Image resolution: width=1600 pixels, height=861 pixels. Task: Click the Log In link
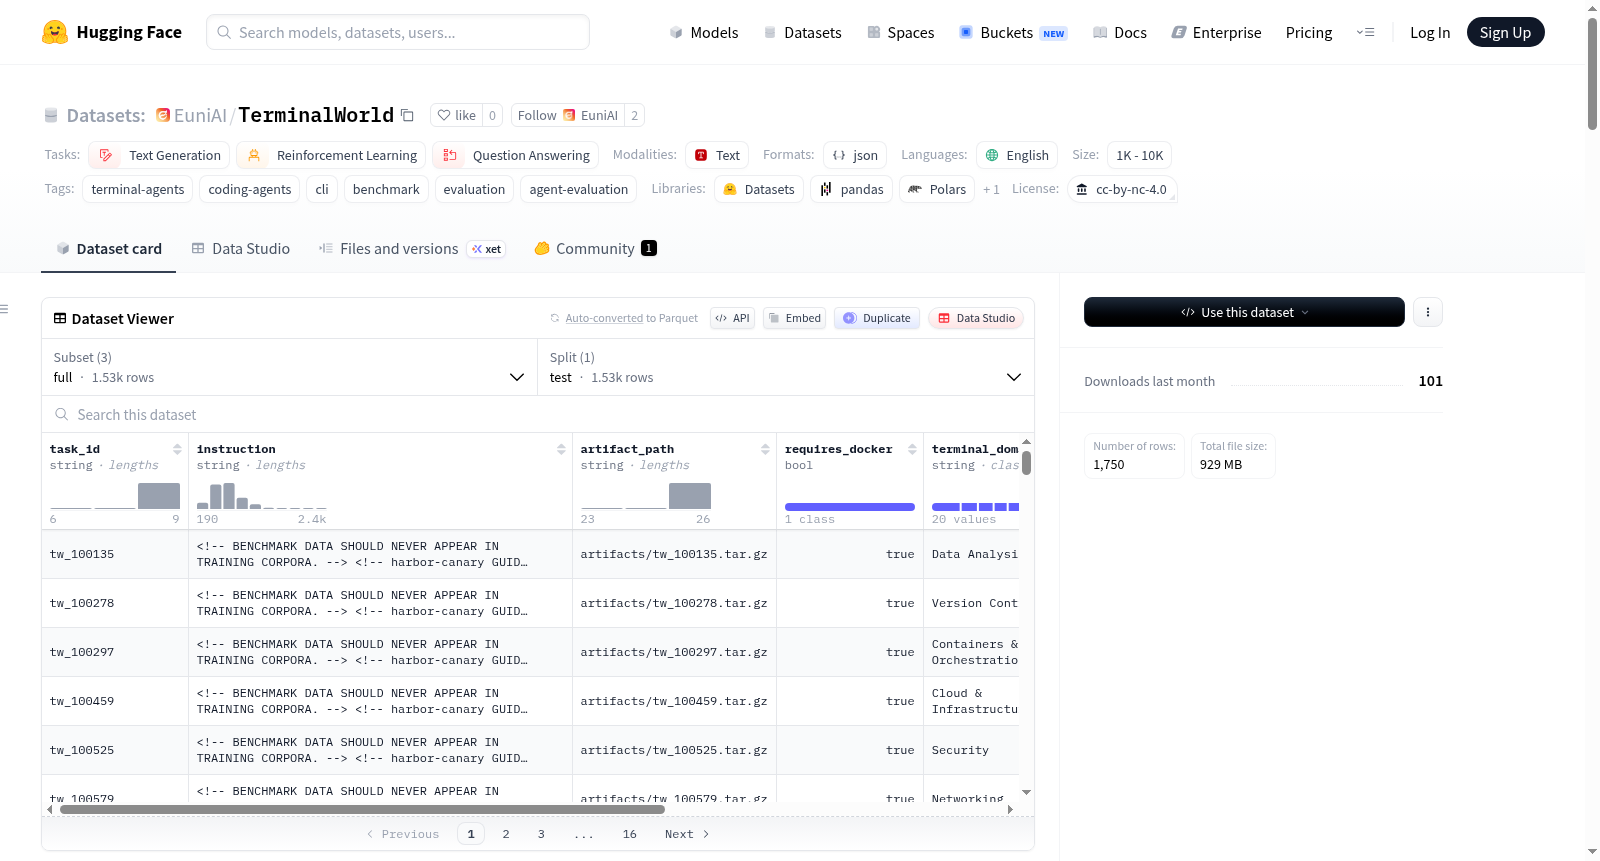pos(1430,33)
